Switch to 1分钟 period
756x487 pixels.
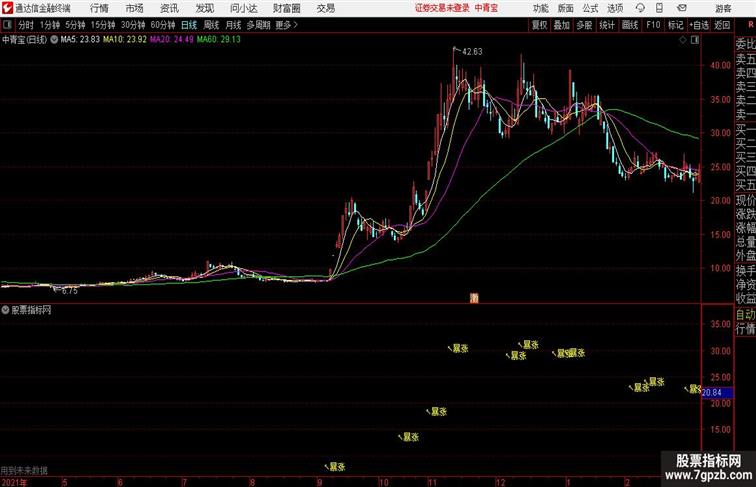[x=50, y=25]
